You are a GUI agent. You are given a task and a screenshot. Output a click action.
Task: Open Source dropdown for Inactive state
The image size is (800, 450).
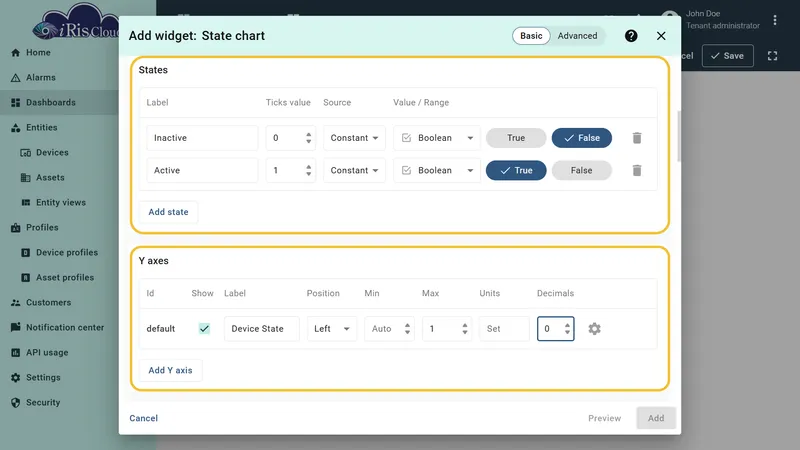tap(354, 138)
